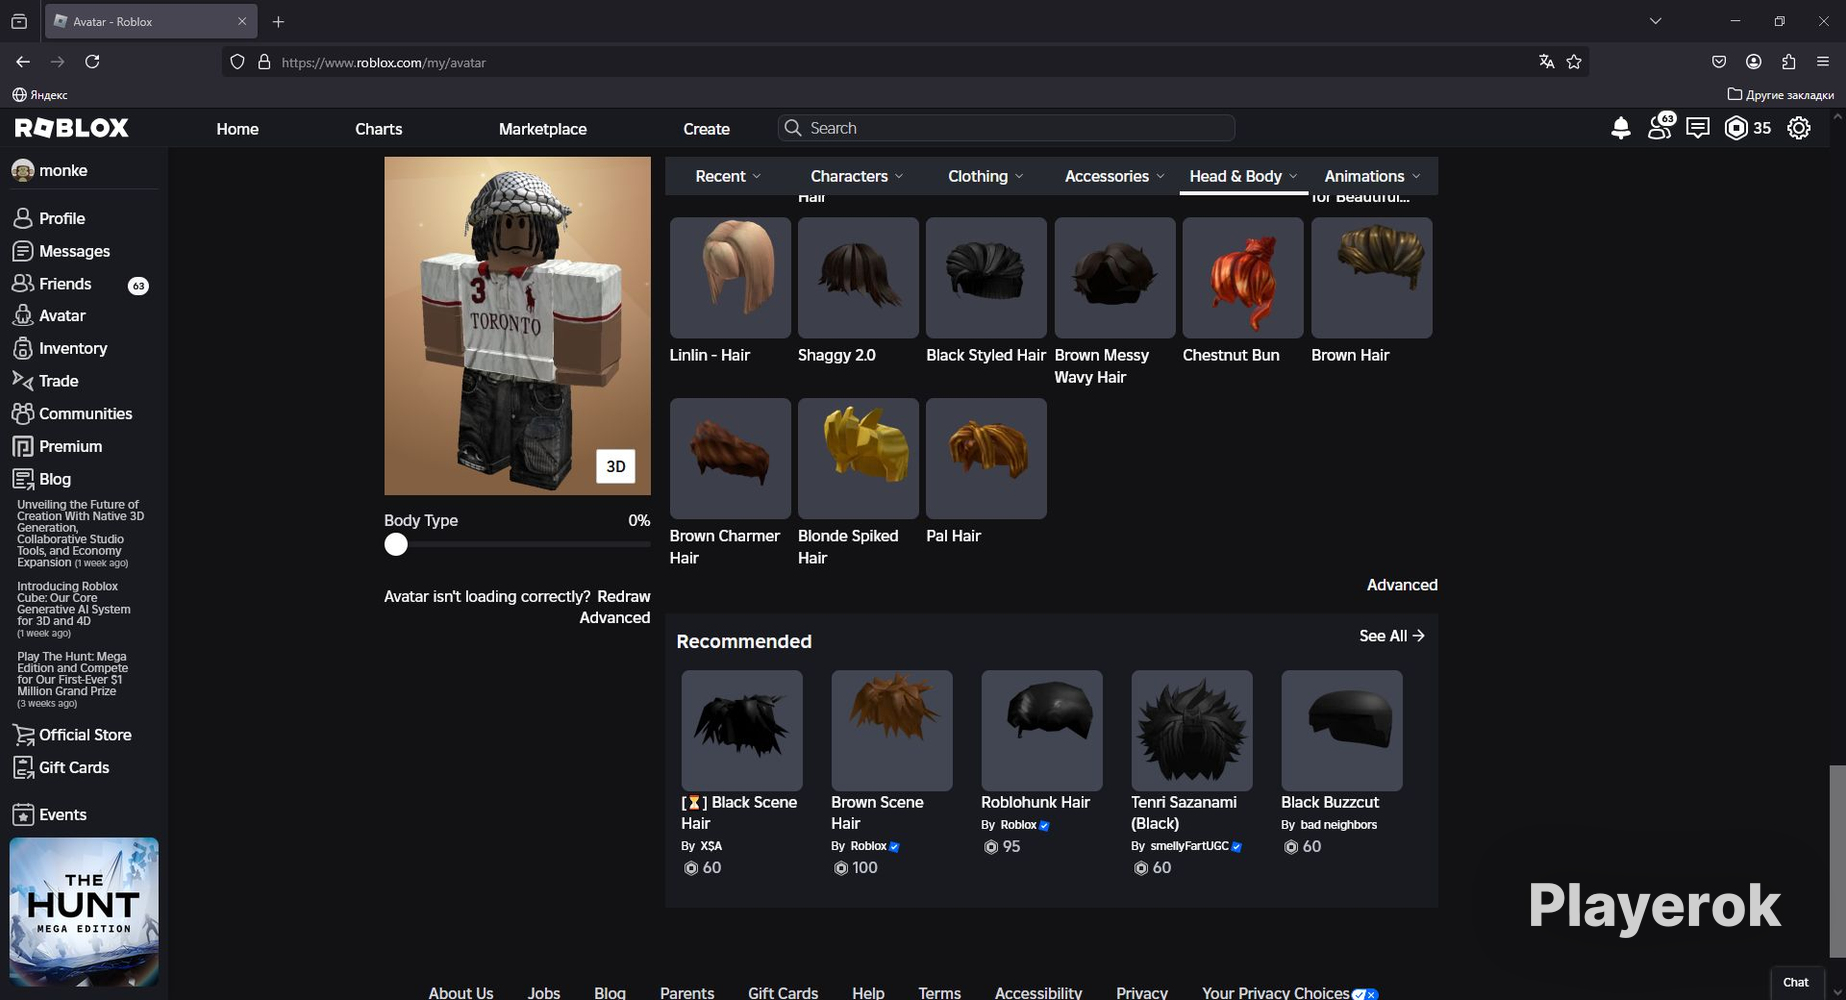Screen dimensions: 1846x1000
Task: Click See All in Recommended
Action: (1391, 636)
